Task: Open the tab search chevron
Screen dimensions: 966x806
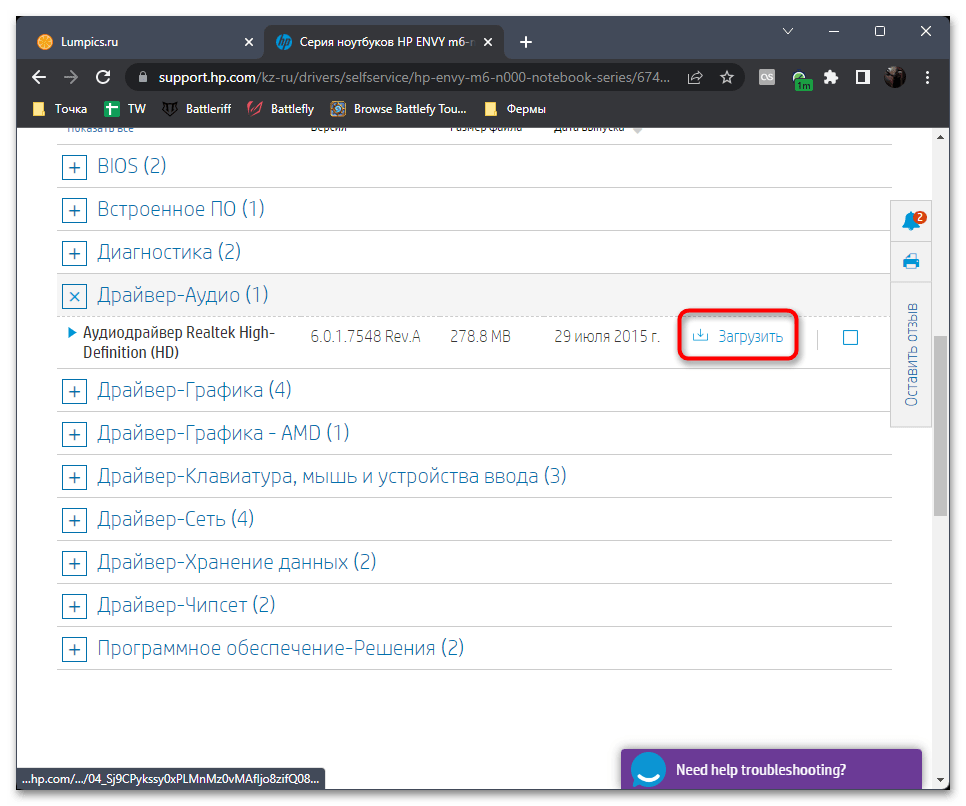Action: (x=788, y=31)
